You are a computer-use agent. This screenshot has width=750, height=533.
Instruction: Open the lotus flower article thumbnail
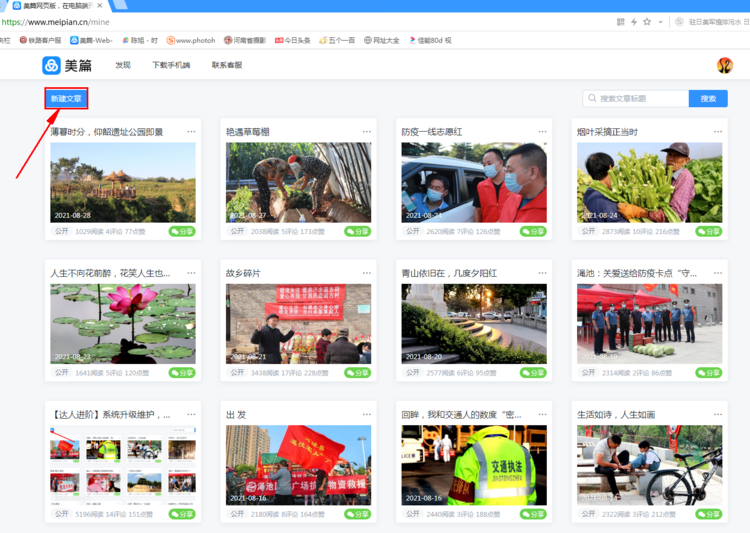pyautogui.click(x=123, y=323)
